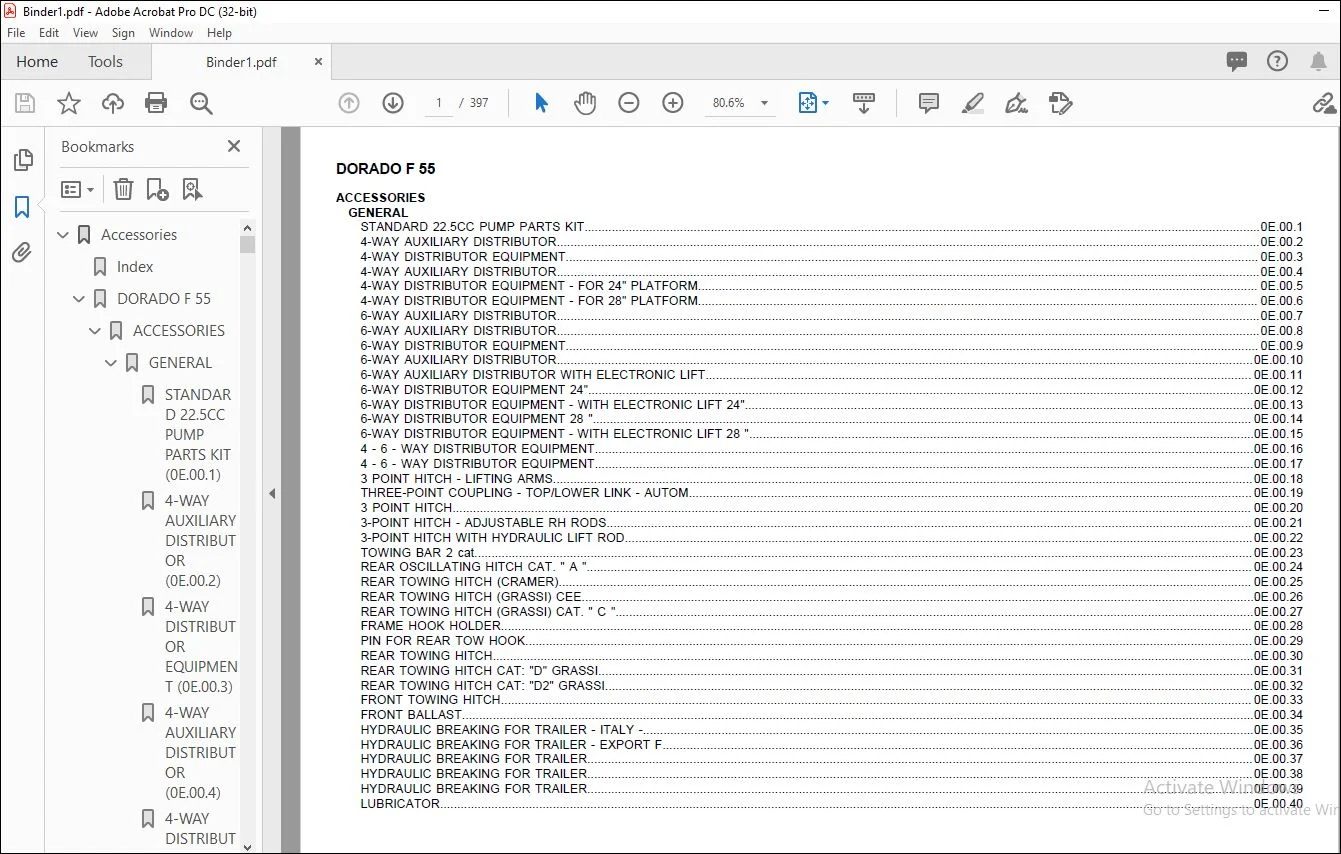The width and height of the screenshot is (1341, 854).
Task: Zoom out with minus icon
Action: click(x=629, y=103)
